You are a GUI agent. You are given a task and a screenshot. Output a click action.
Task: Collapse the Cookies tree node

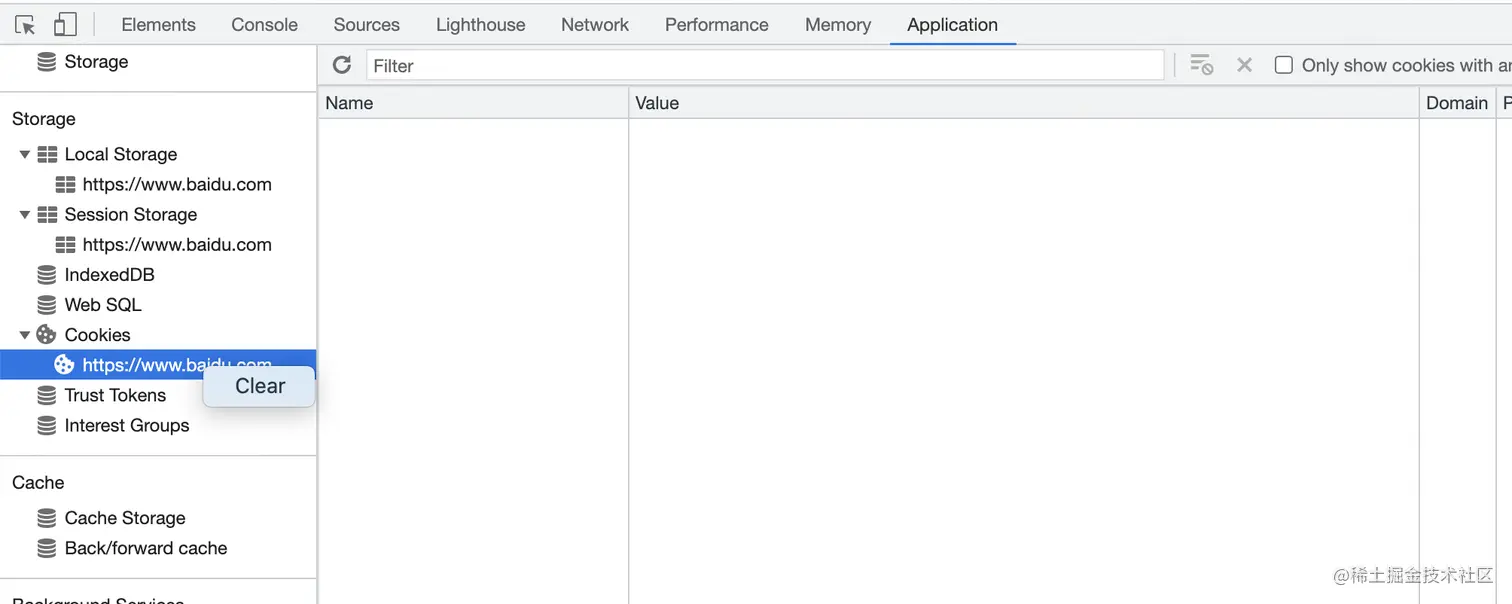tap(25, 335)
